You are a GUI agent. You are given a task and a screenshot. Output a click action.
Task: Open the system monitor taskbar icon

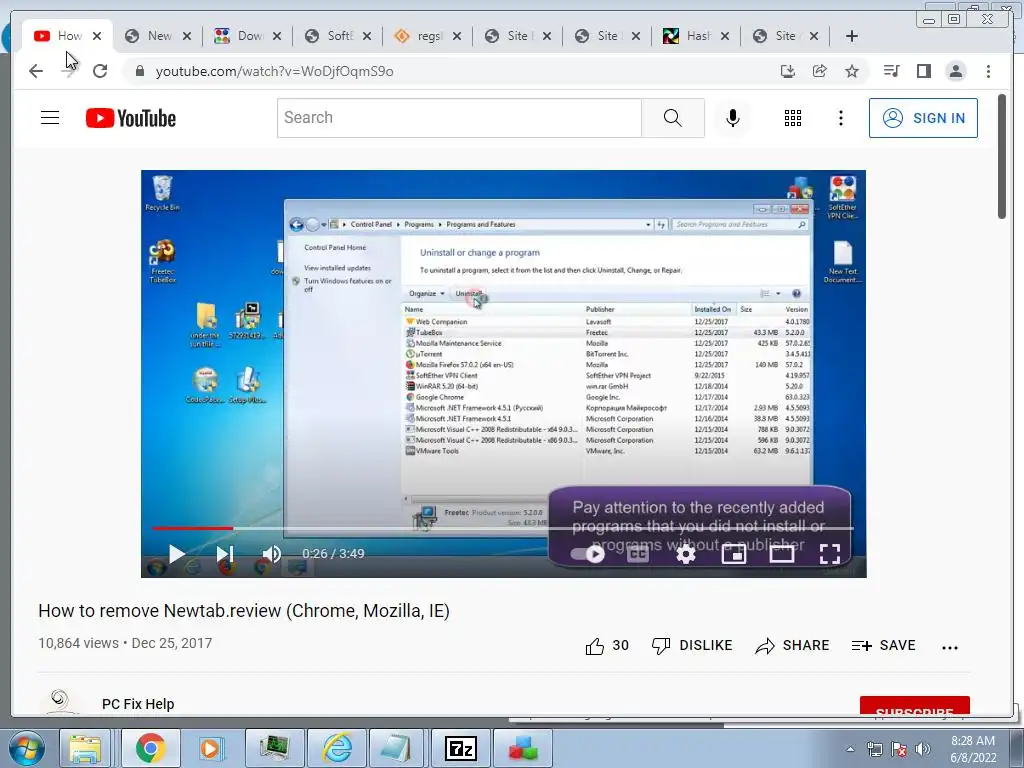coord(274,748)
